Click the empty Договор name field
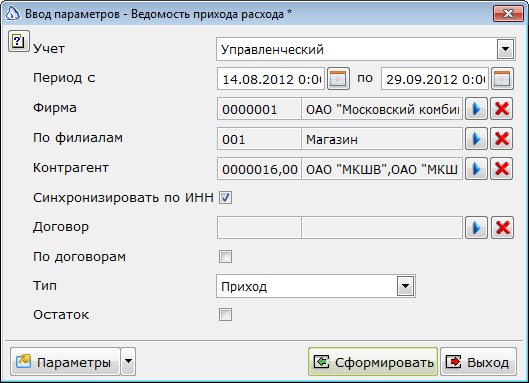The image size is (529, 383). [382, 228]
